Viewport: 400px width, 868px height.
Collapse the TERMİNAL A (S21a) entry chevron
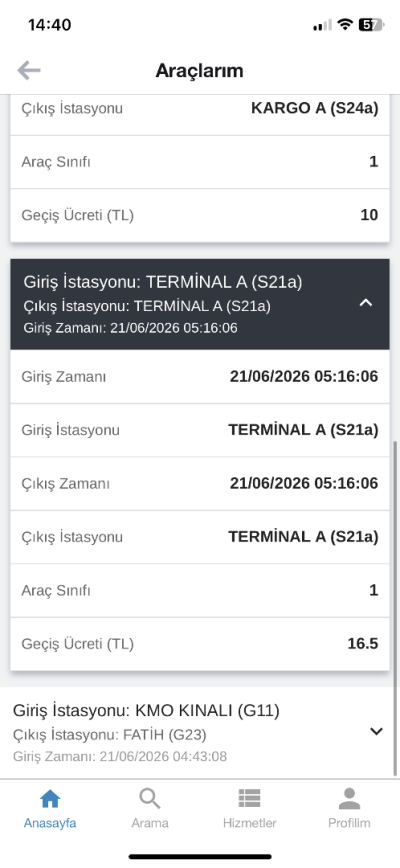click(366, 303)
